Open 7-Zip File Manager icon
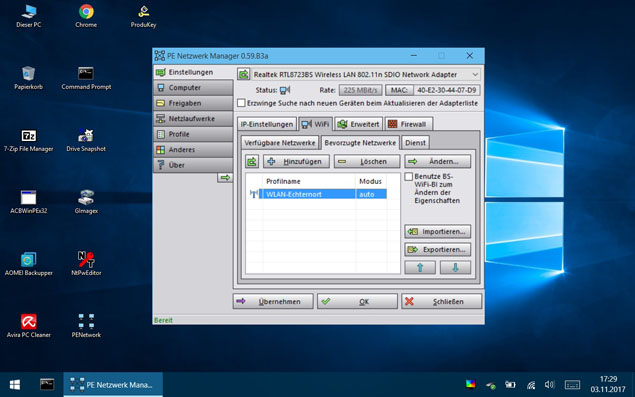Viewport: 635px width, 397px height. [28, 140]
